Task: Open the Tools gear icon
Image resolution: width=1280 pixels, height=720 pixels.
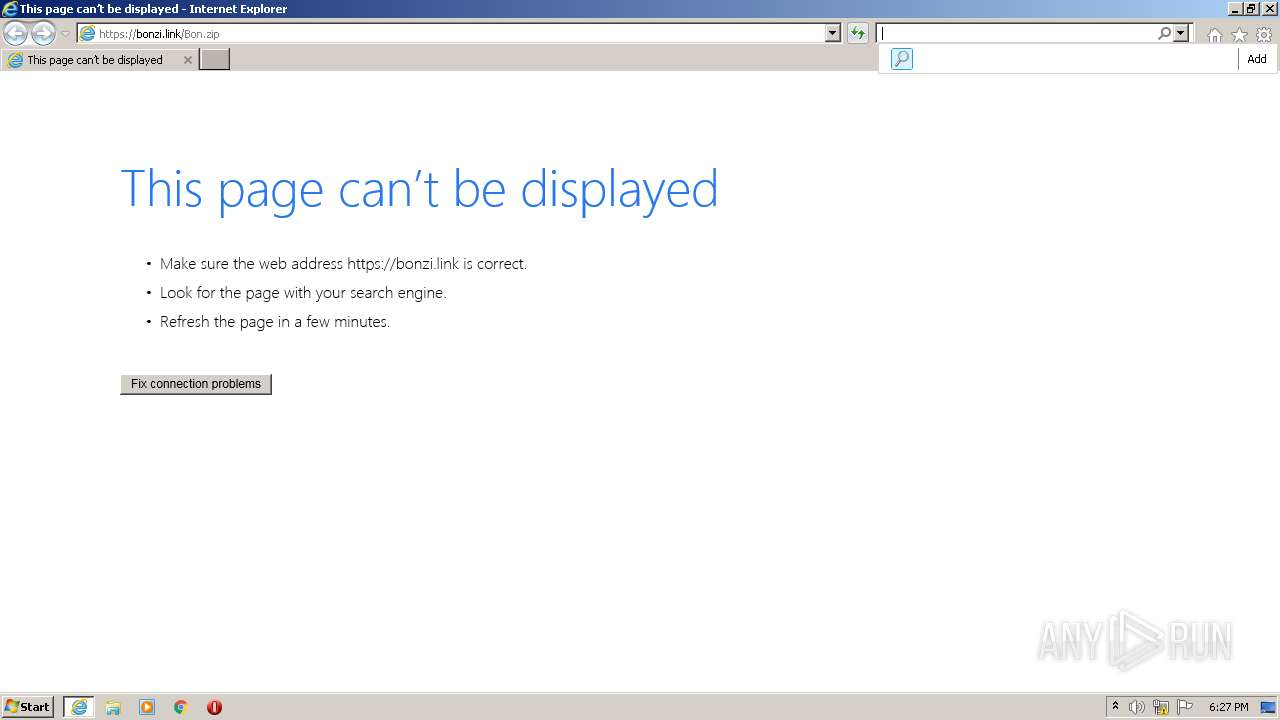Action: [x=1264, y=35]
